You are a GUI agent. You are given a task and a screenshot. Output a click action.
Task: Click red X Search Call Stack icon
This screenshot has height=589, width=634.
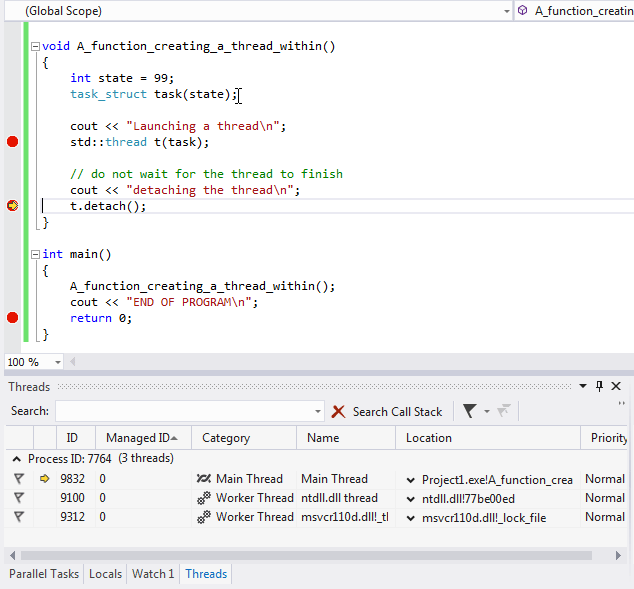(x=338, y=412)
